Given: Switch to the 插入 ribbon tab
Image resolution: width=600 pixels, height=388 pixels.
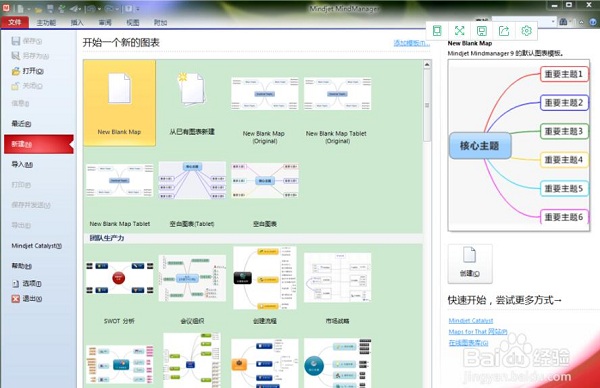Looking at the screenshot, I should click(77, 23).
